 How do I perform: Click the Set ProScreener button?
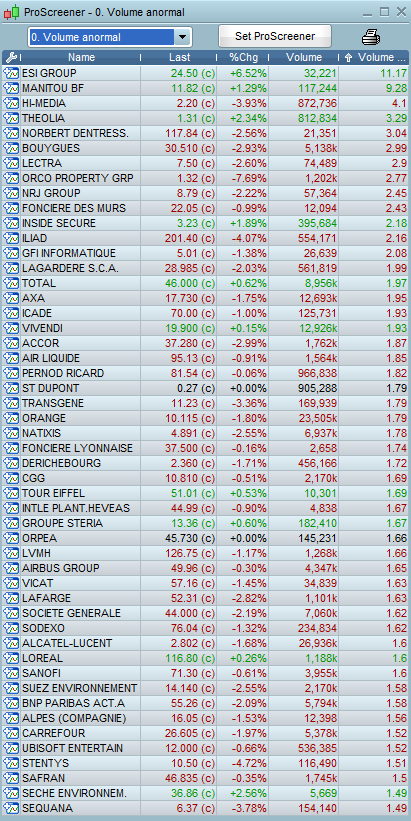pos(275,36)
